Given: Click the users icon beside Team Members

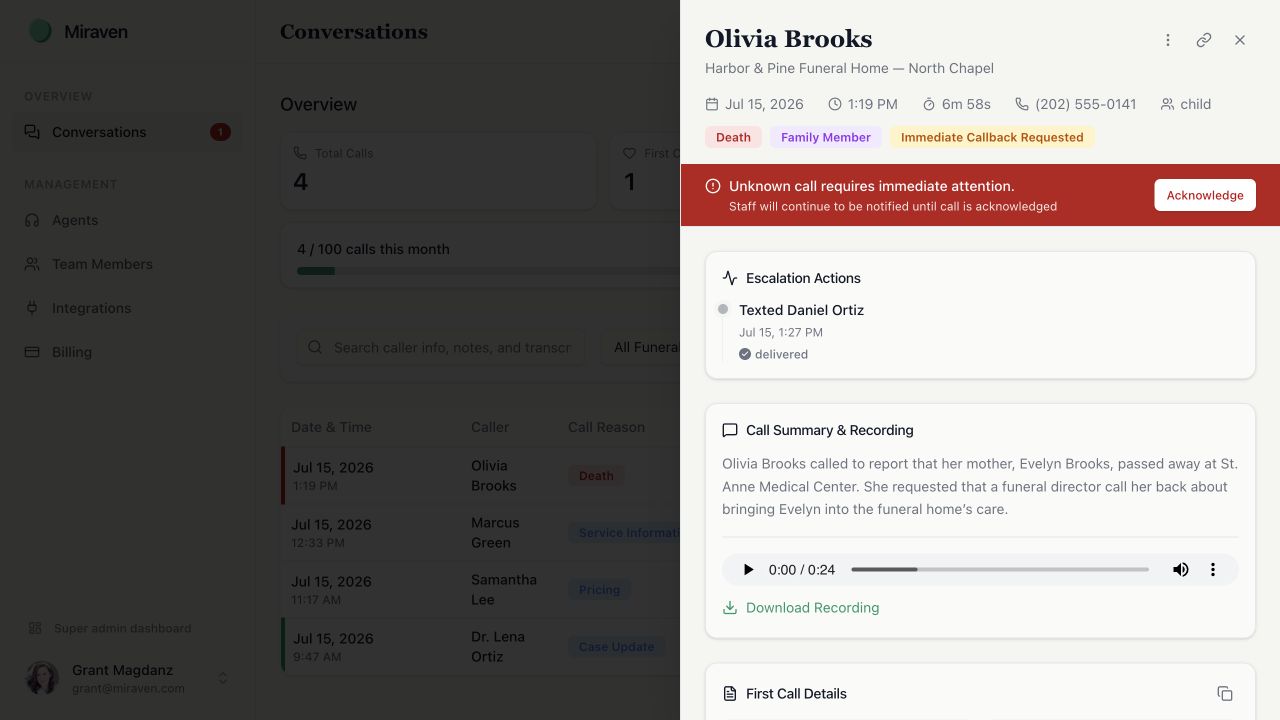Looking at the screenshot, I should 32,264.
